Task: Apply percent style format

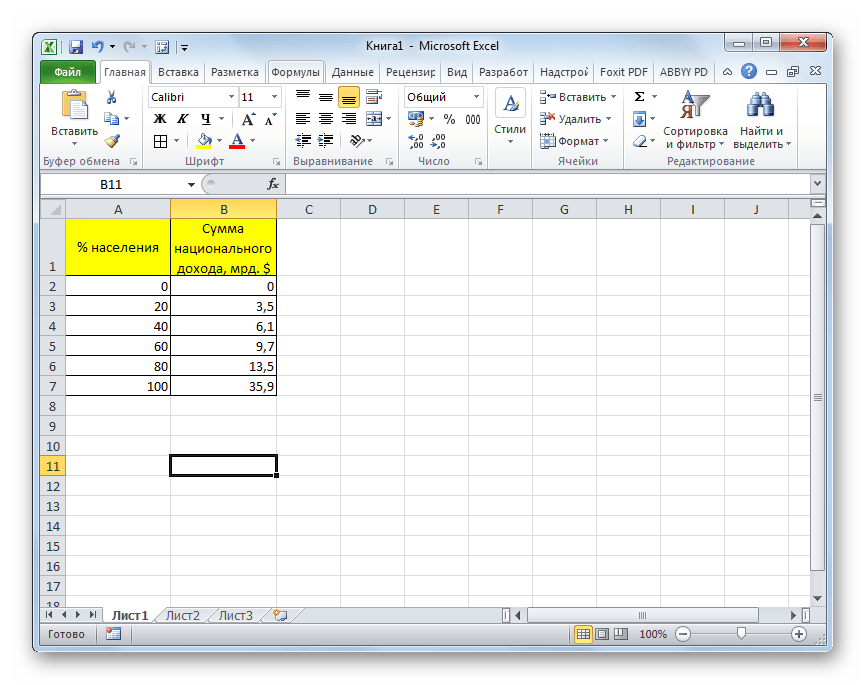Action: pyautogui.click(x=449, y=119)
